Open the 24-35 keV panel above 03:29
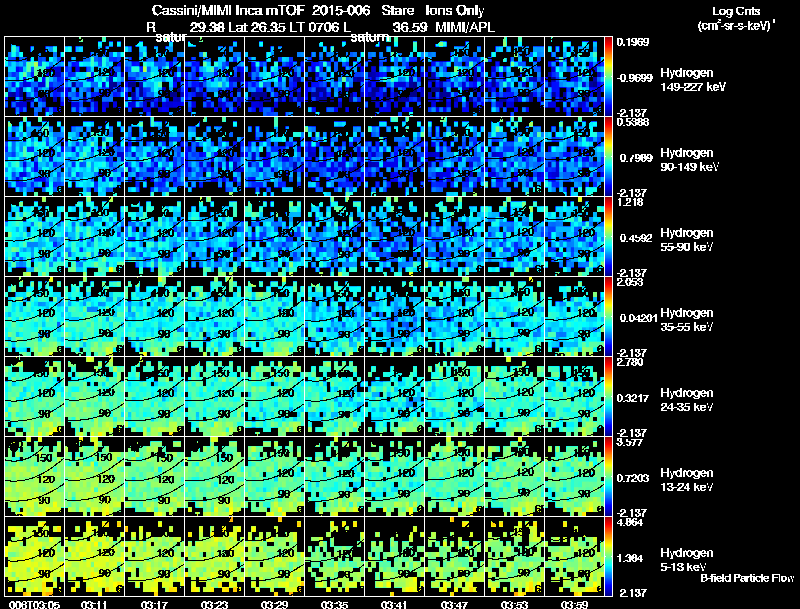 [274, 397]
